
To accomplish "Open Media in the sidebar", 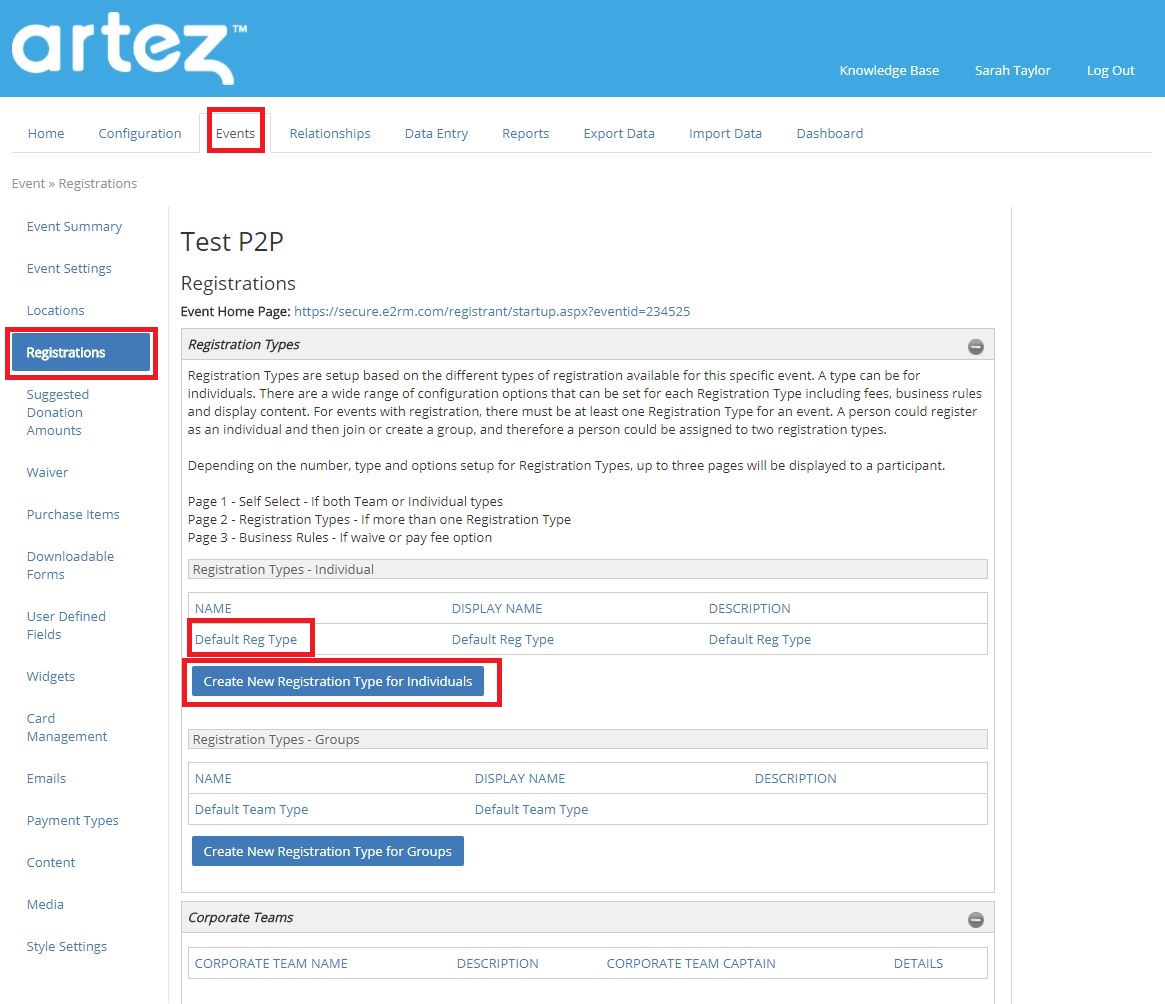I will [45, 904].
